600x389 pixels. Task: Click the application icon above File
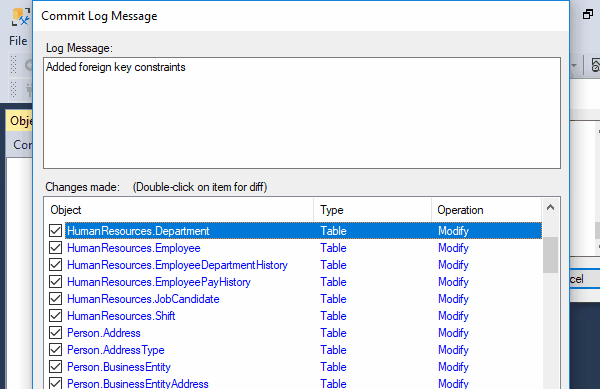[21, 17]
